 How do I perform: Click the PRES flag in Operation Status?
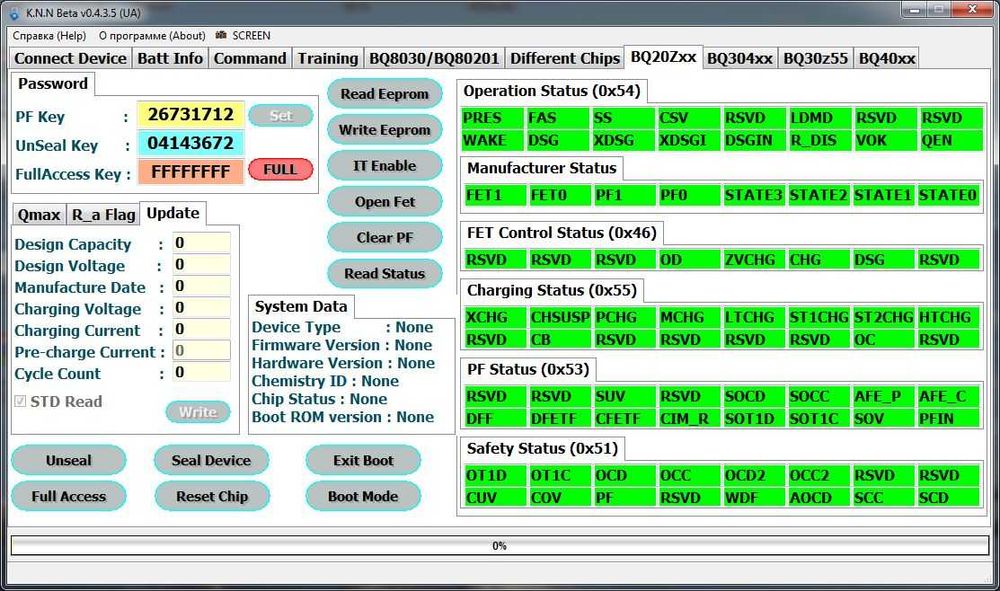point(492,118)
